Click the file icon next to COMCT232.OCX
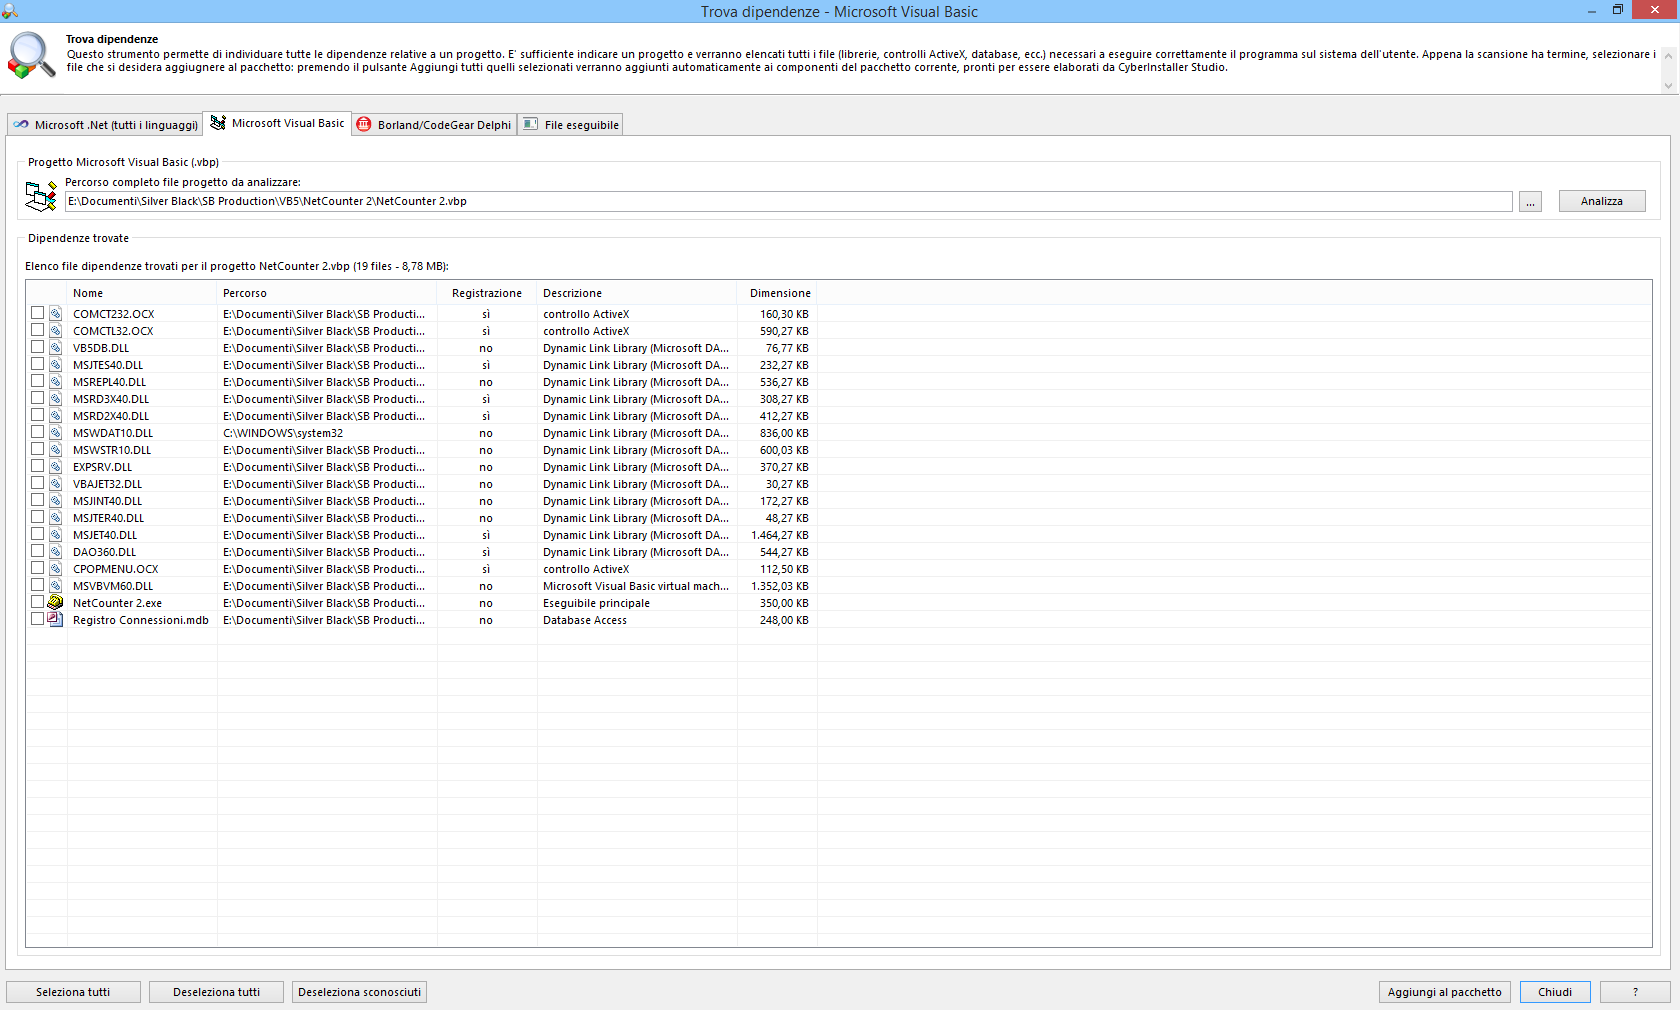The image size is (1680, 1010). click(x=56, y=314)
